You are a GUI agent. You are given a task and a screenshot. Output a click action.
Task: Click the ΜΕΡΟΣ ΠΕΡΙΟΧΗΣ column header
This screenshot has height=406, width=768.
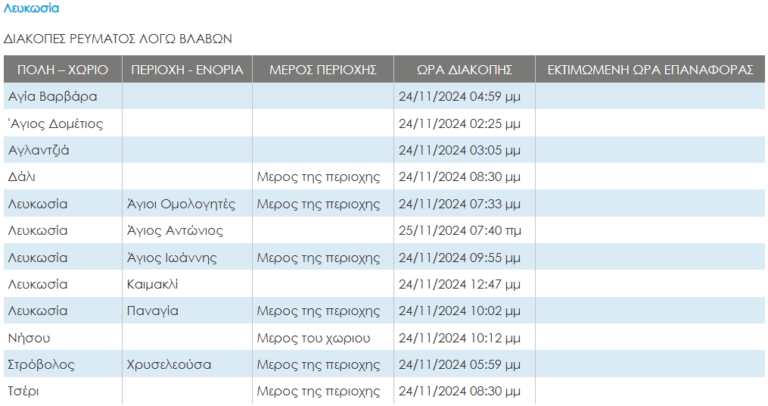tap(322, 70)
